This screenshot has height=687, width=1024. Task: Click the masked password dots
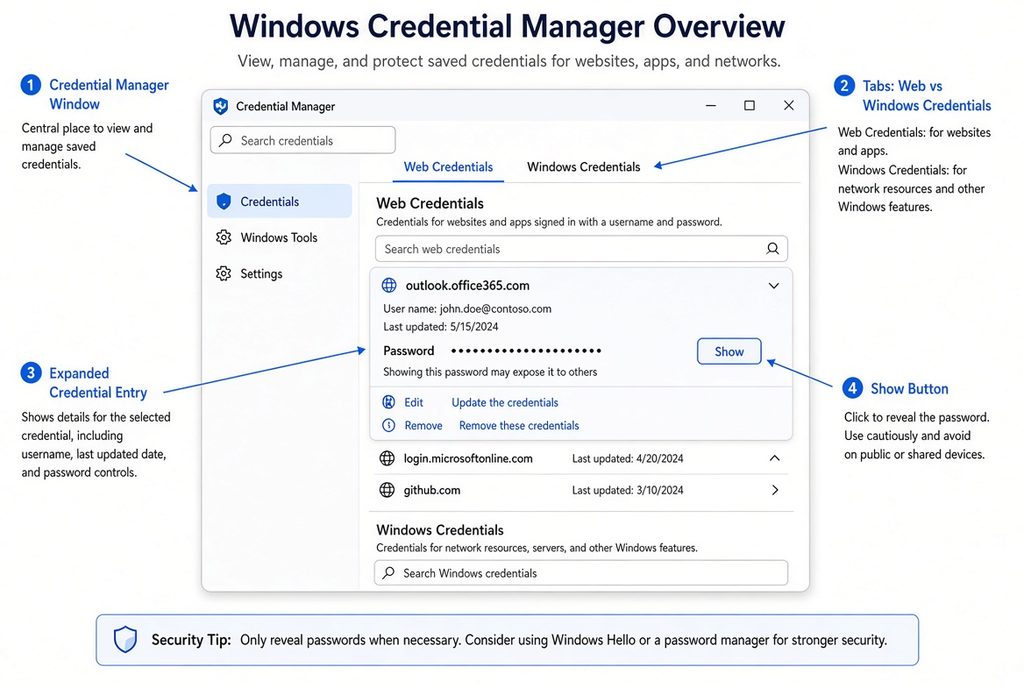526,351
